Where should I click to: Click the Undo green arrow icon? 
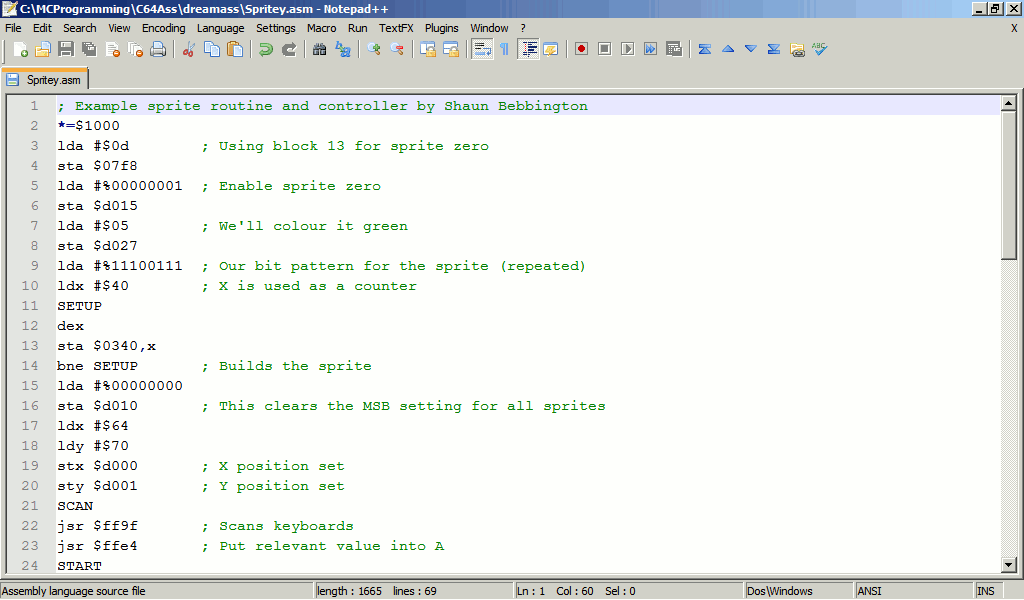[x=266, y=49]
